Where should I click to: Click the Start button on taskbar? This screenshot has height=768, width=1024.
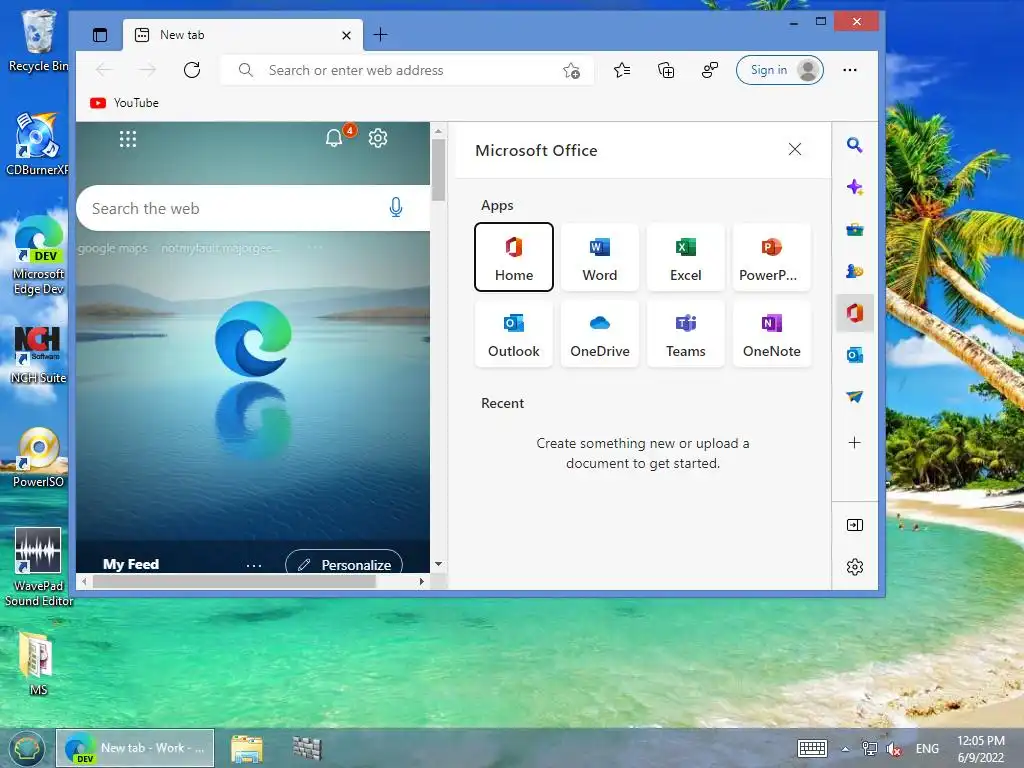tap(26, 748)
